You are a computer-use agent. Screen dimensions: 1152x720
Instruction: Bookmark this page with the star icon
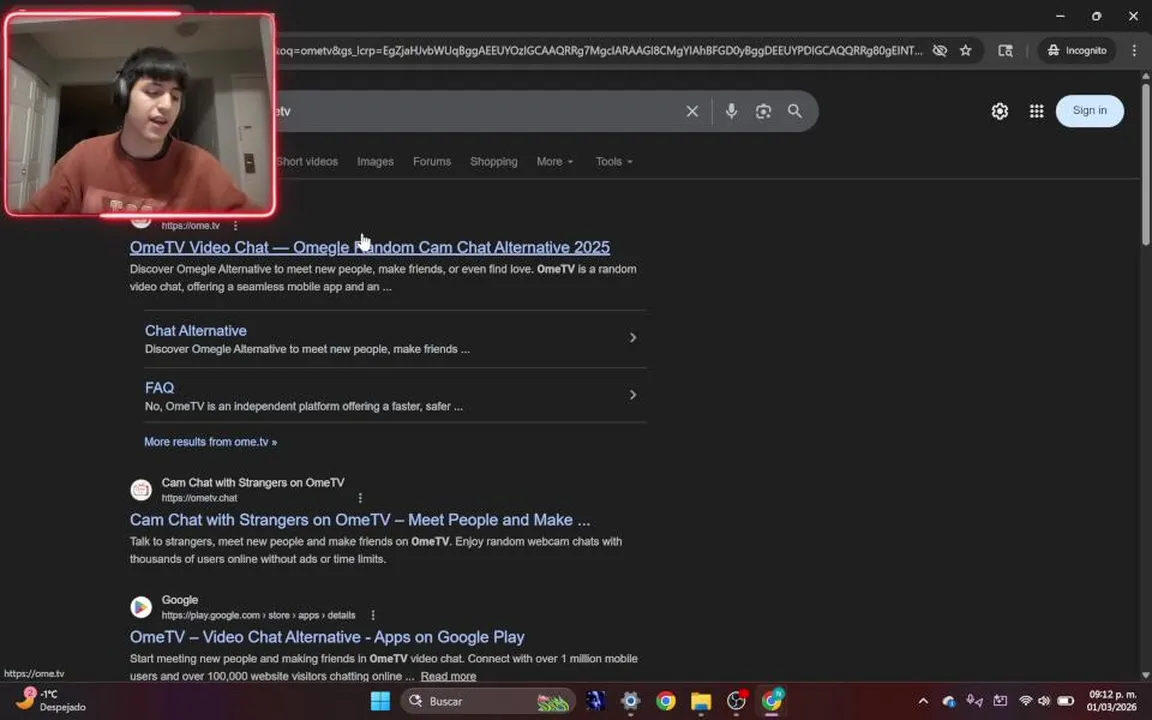(x=965, y=51)
